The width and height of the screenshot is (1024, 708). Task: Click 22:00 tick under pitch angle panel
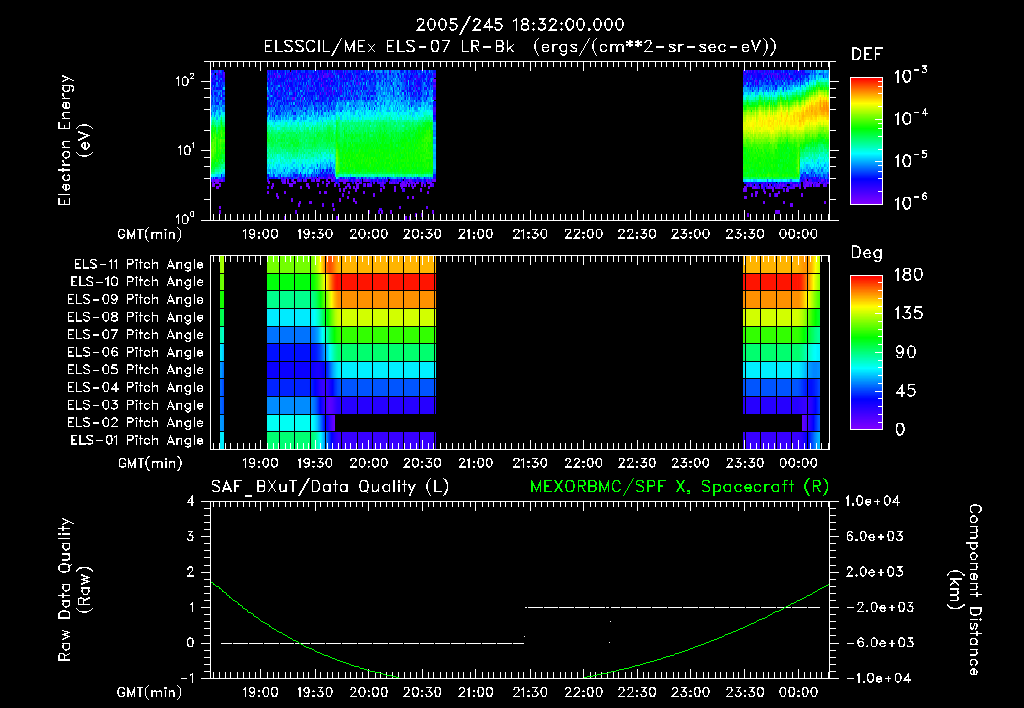click(x=583, y=463)
